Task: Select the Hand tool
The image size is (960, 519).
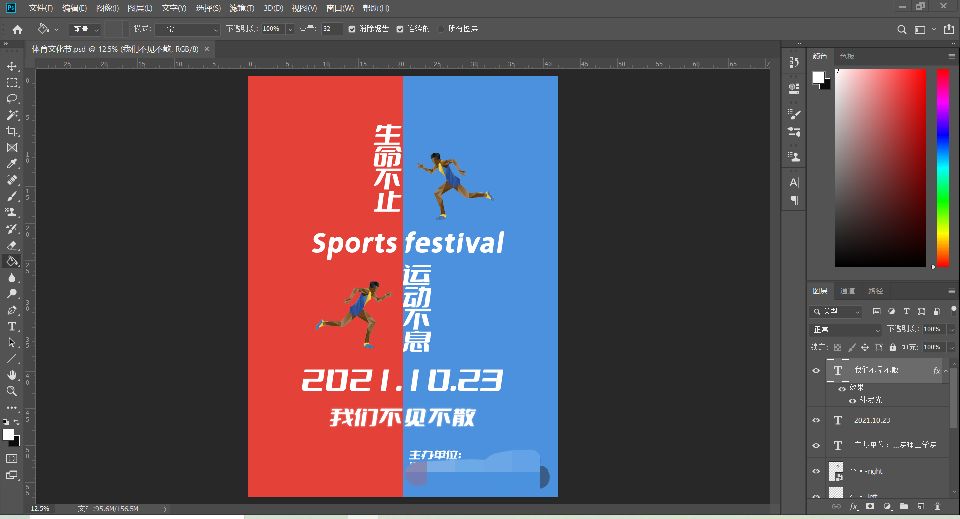Action: [12, 375]
